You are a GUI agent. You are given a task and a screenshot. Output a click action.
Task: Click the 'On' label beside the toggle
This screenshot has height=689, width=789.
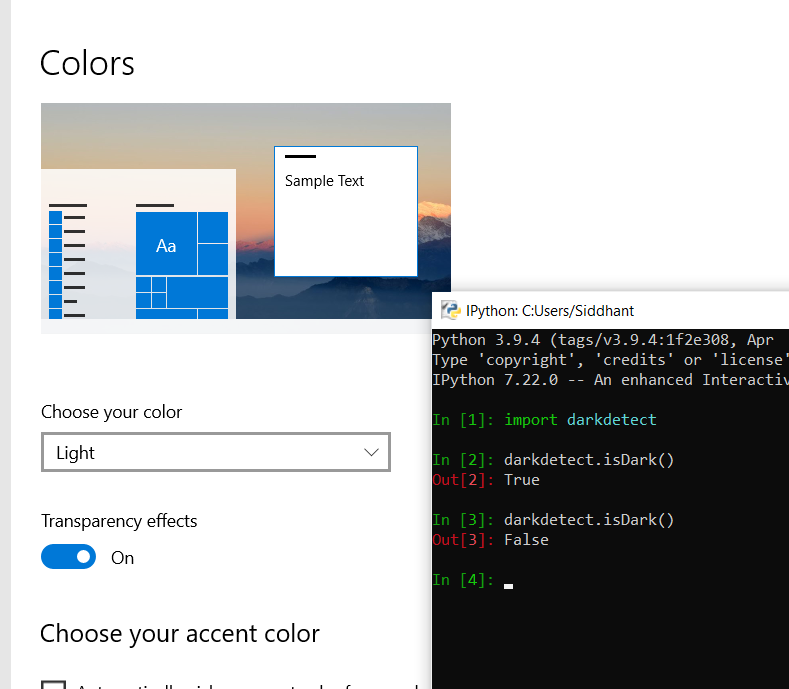(x=122, y=558)
